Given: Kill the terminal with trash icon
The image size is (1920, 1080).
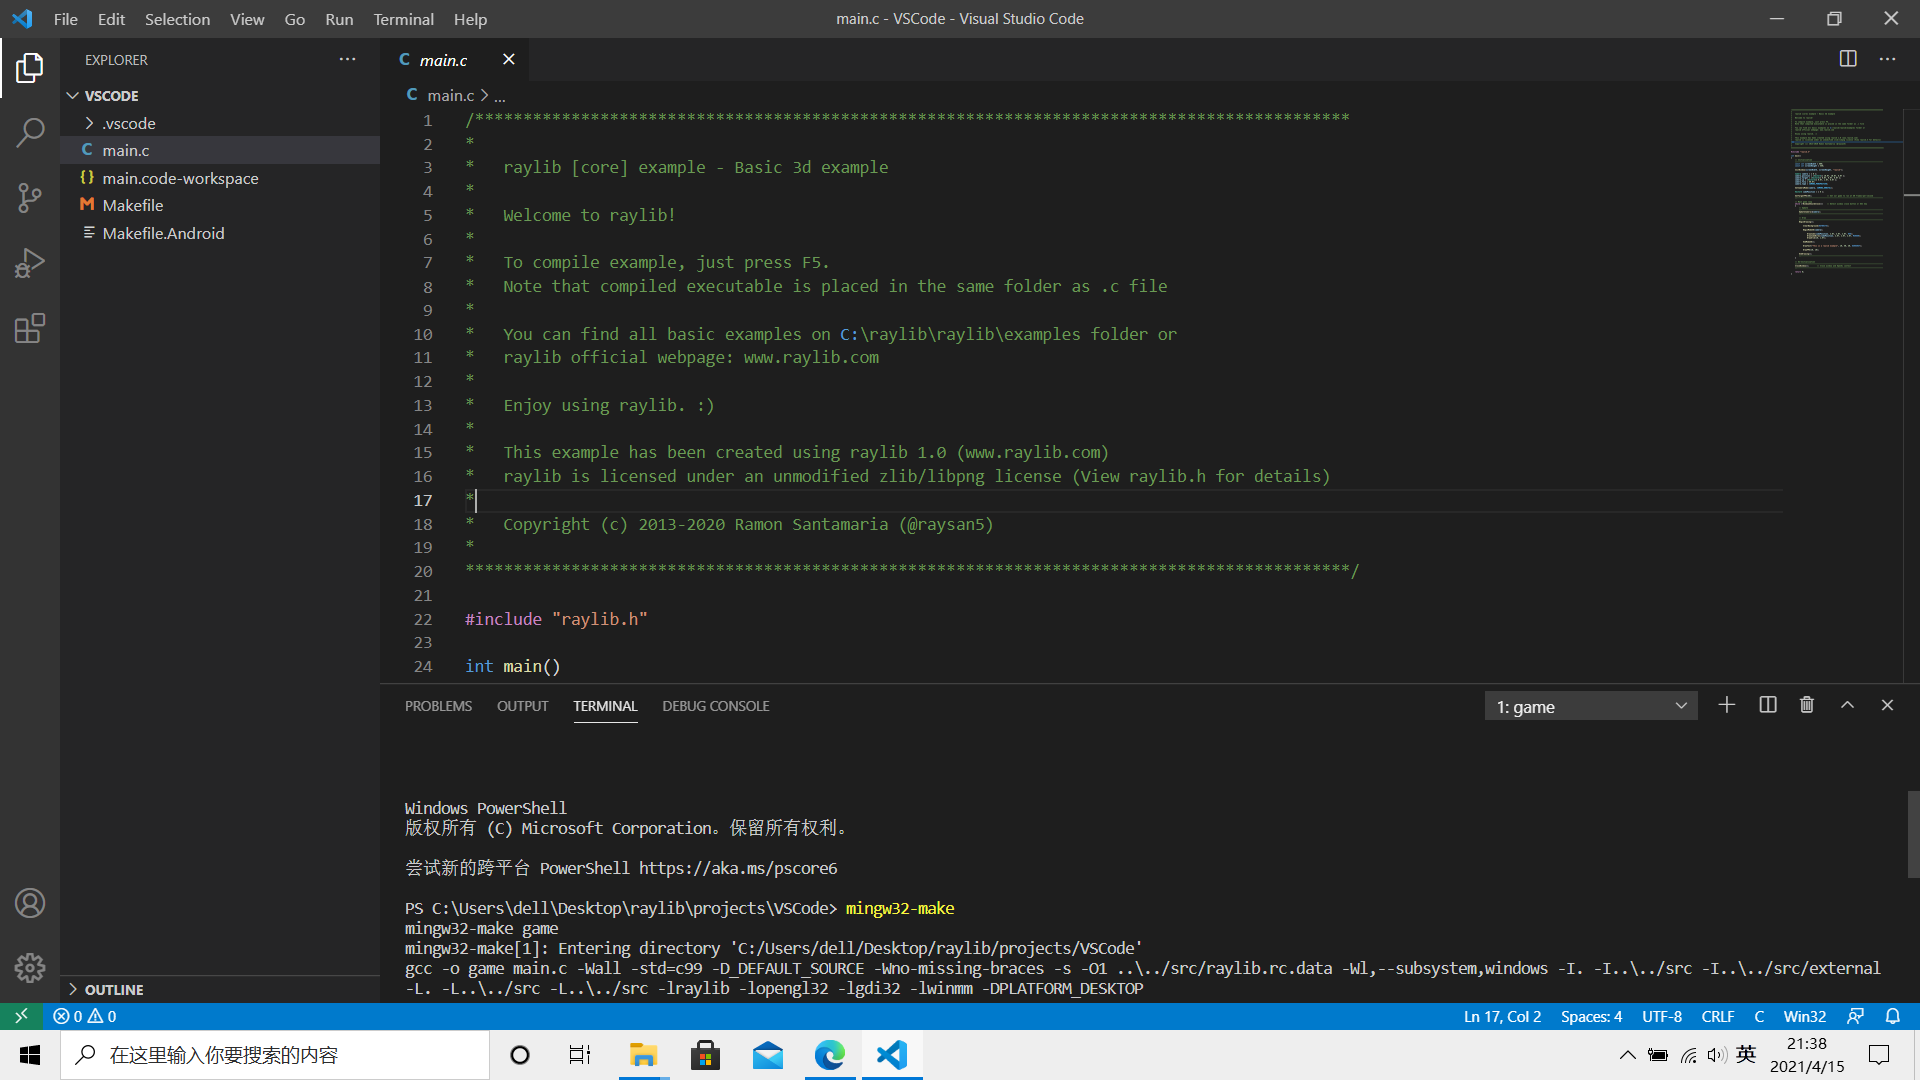Looking at the screenshot, I should [x=1807, y=705].
